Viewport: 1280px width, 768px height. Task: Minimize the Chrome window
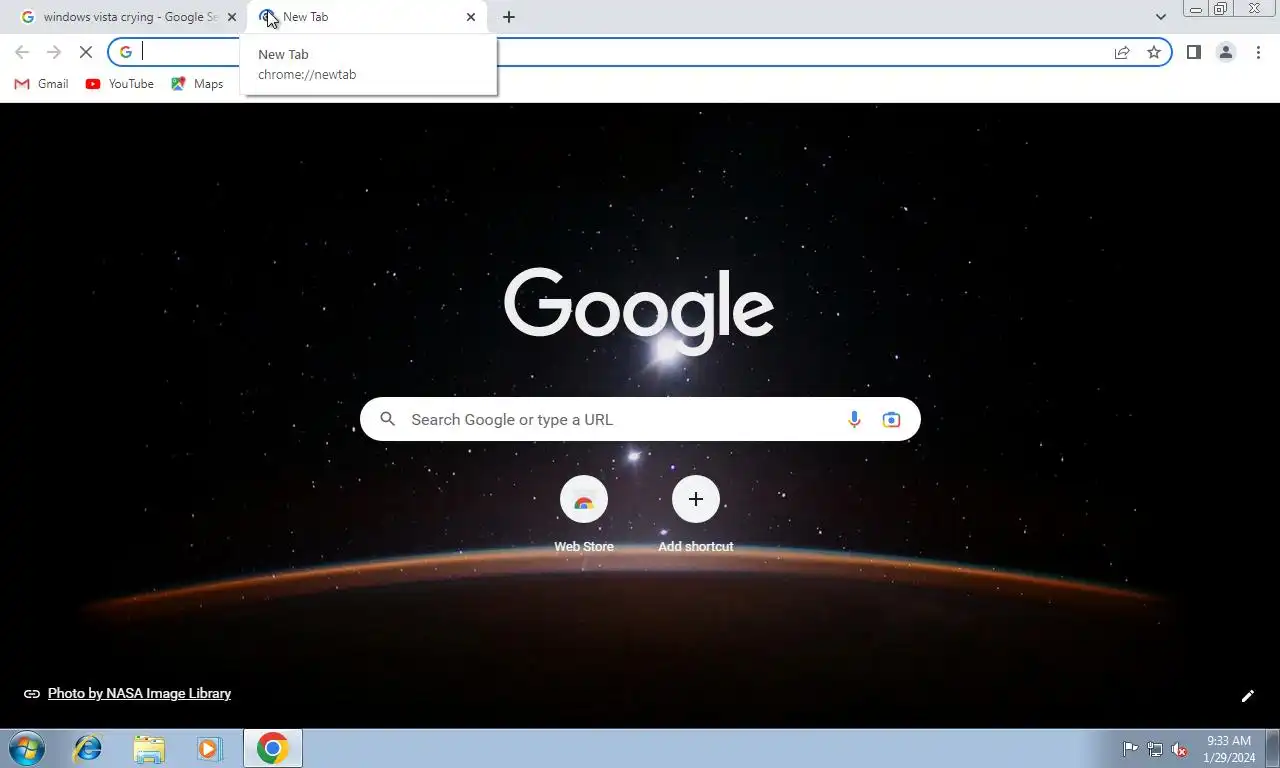point(1196,9)
